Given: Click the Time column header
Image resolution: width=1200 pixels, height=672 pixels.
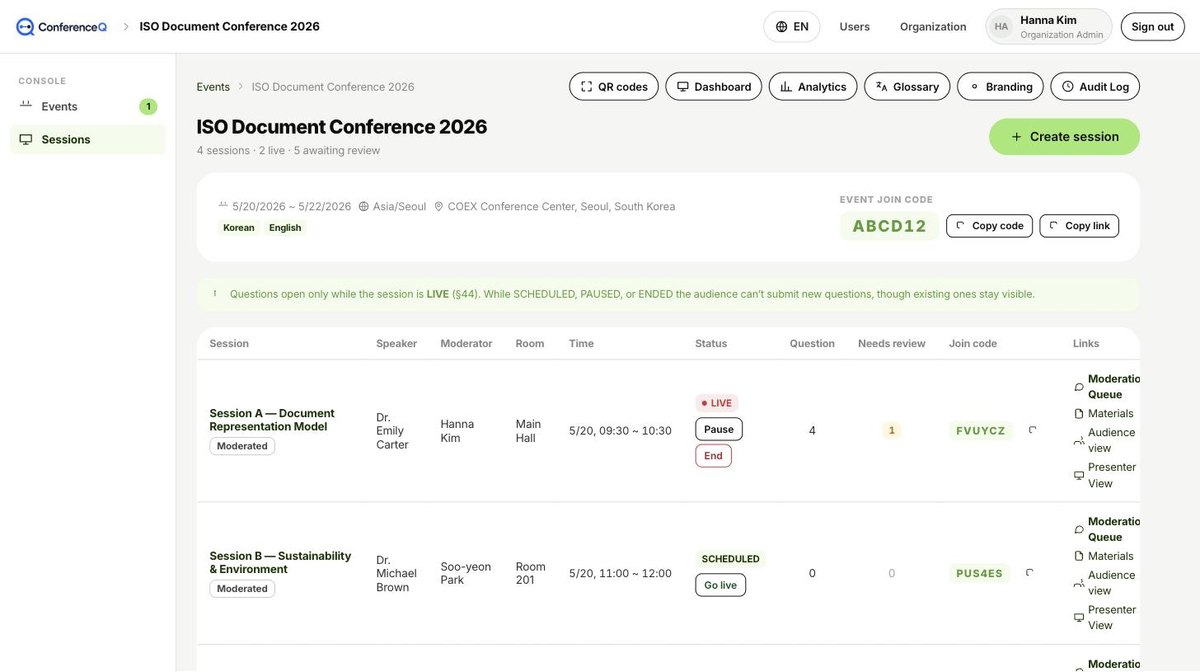Looking at the screenshot, I should (581, 343).
